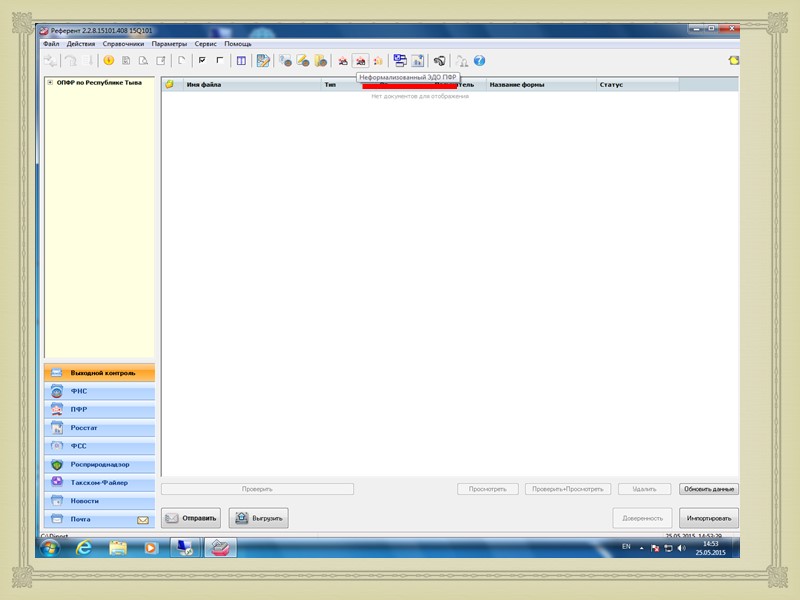Screen dimensions: 800x600
Task: Click the Проверить+Просмотреть button
Action: (568, 489)
